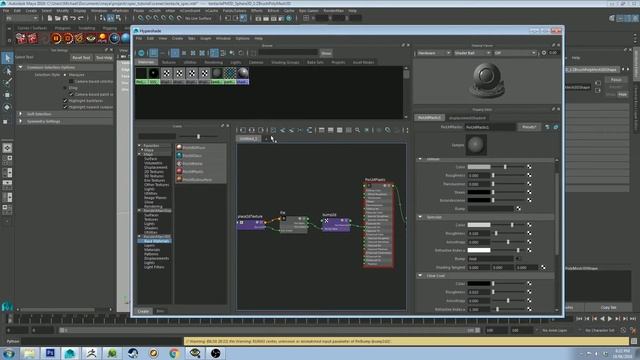Click the map connector icon beside Diffuse Bump
640x360 pixels.
click(x=518, y=209)
